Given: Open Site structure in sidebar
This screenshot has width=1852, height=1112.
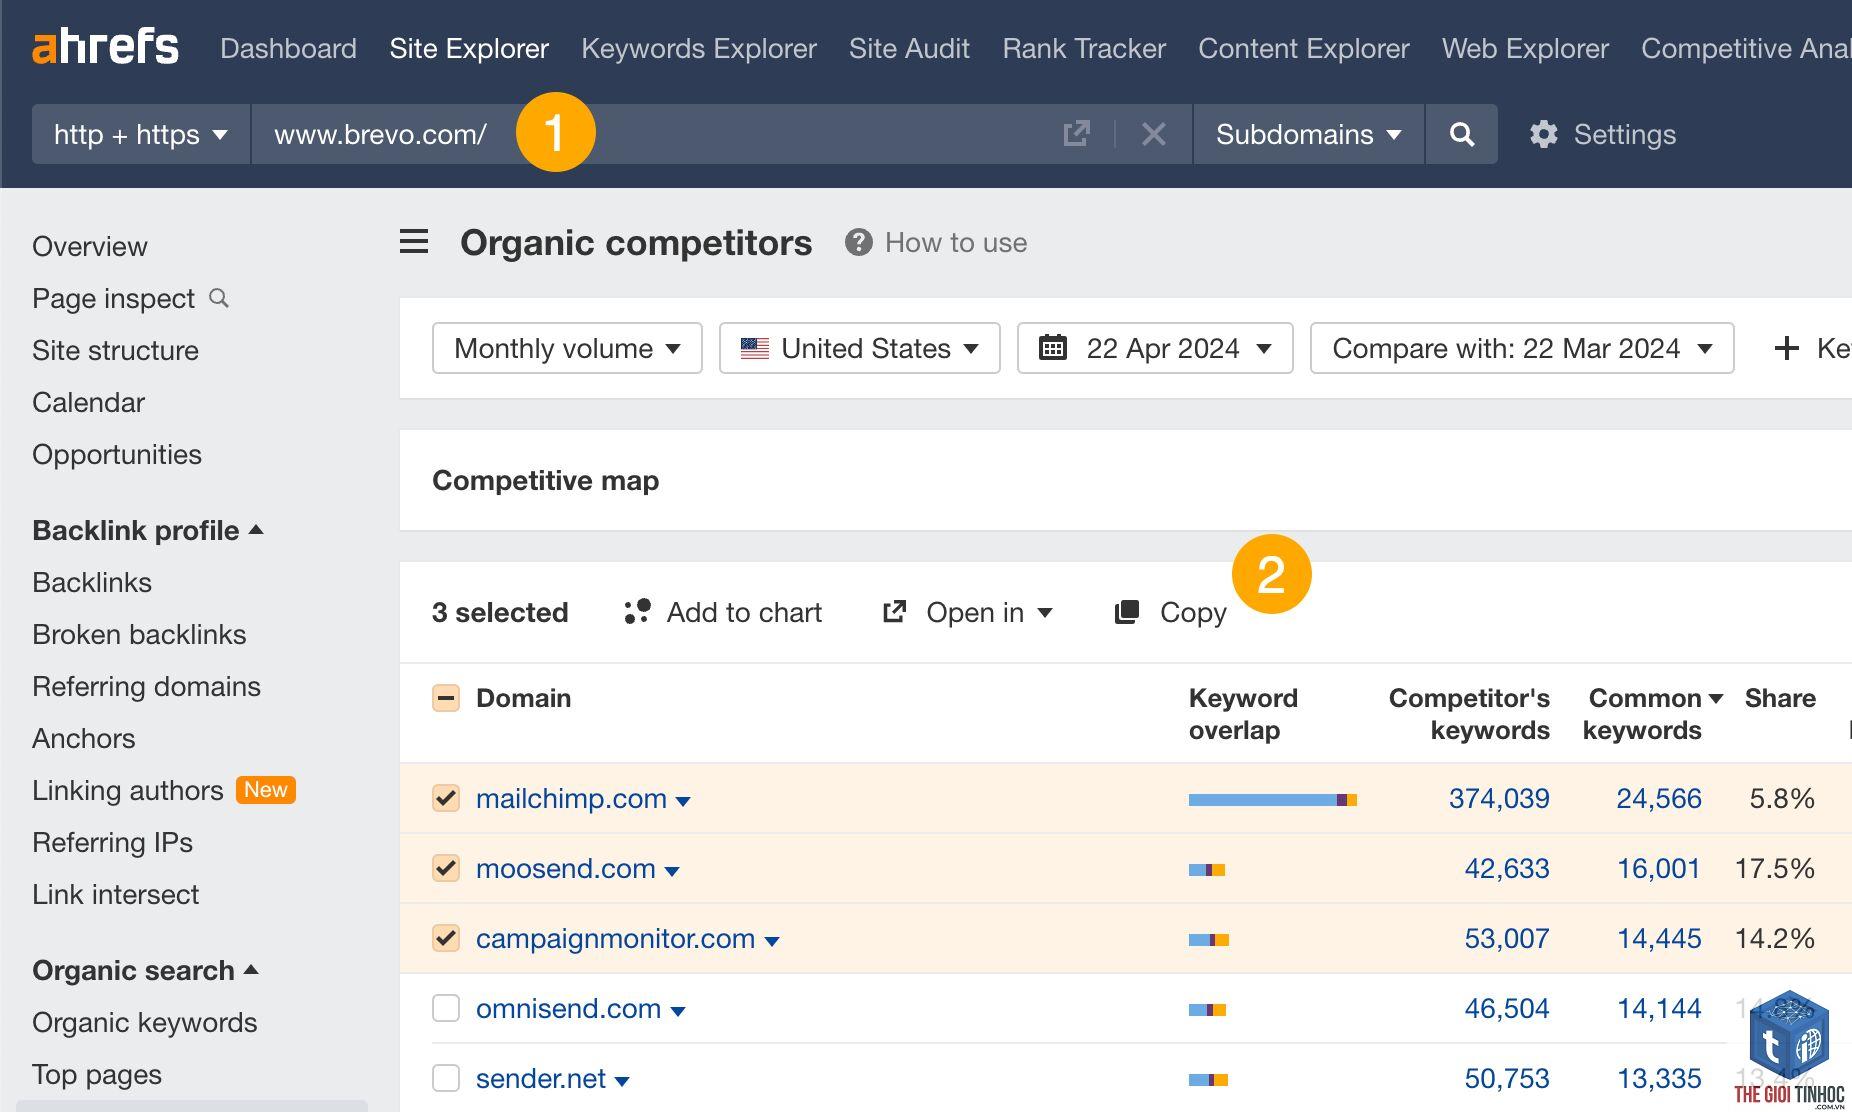Looking at the screenshot, I should (115, 350).
